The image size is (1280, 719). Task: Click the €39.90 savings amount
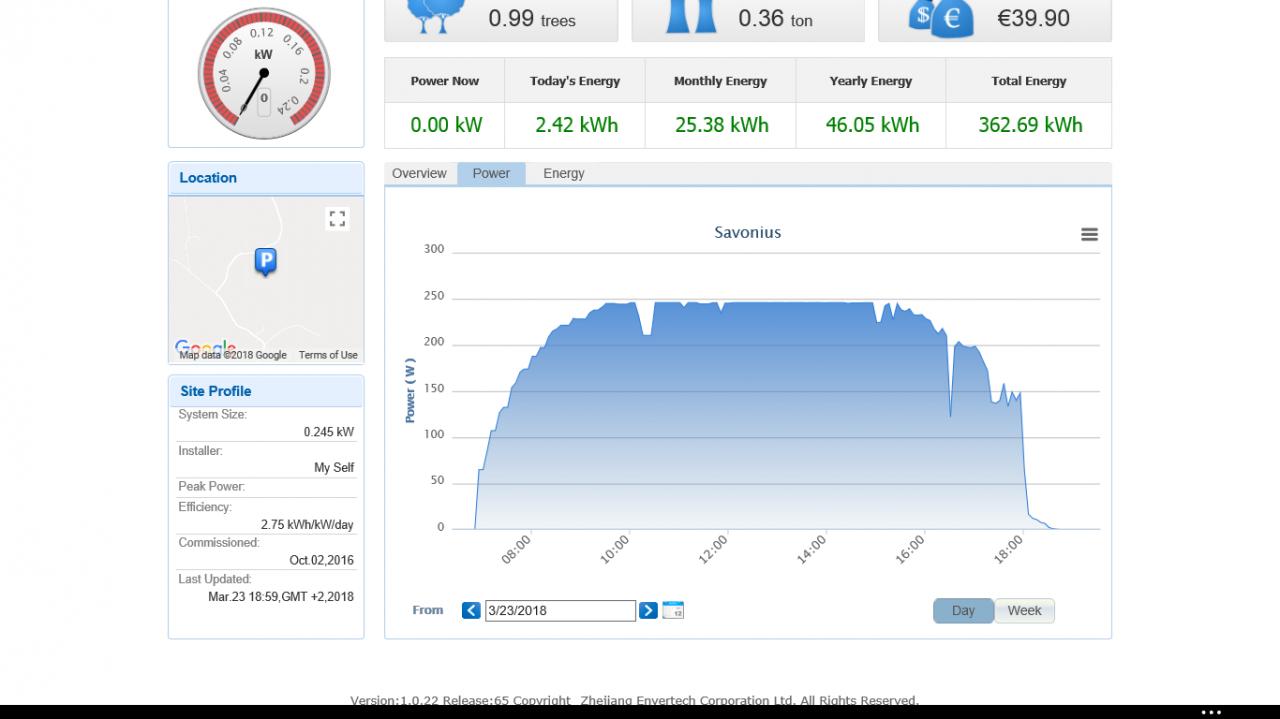pos(1033,18)
